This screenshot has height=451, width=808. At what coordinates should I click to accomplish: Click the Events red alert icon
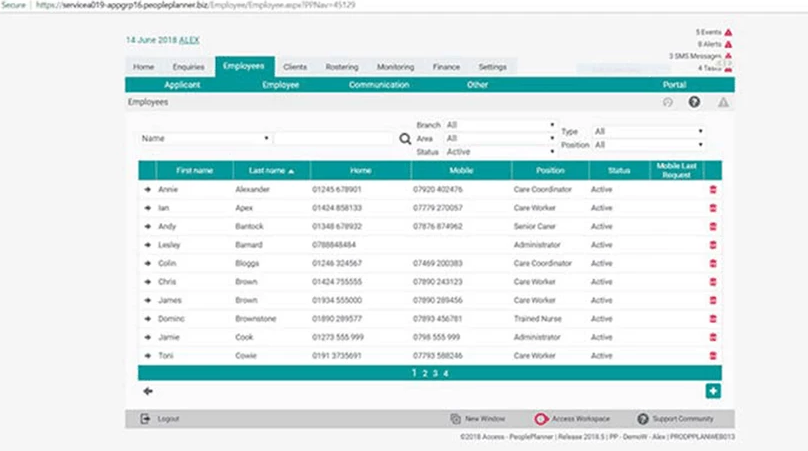(x=728, y=32)
